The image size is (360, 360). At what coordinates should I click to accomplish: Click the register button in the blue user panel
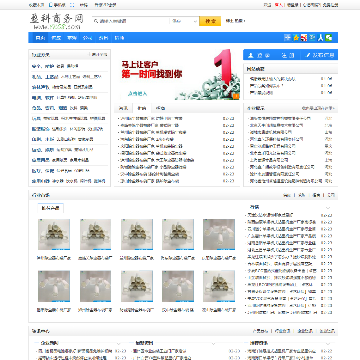click(x=287, y=55)
